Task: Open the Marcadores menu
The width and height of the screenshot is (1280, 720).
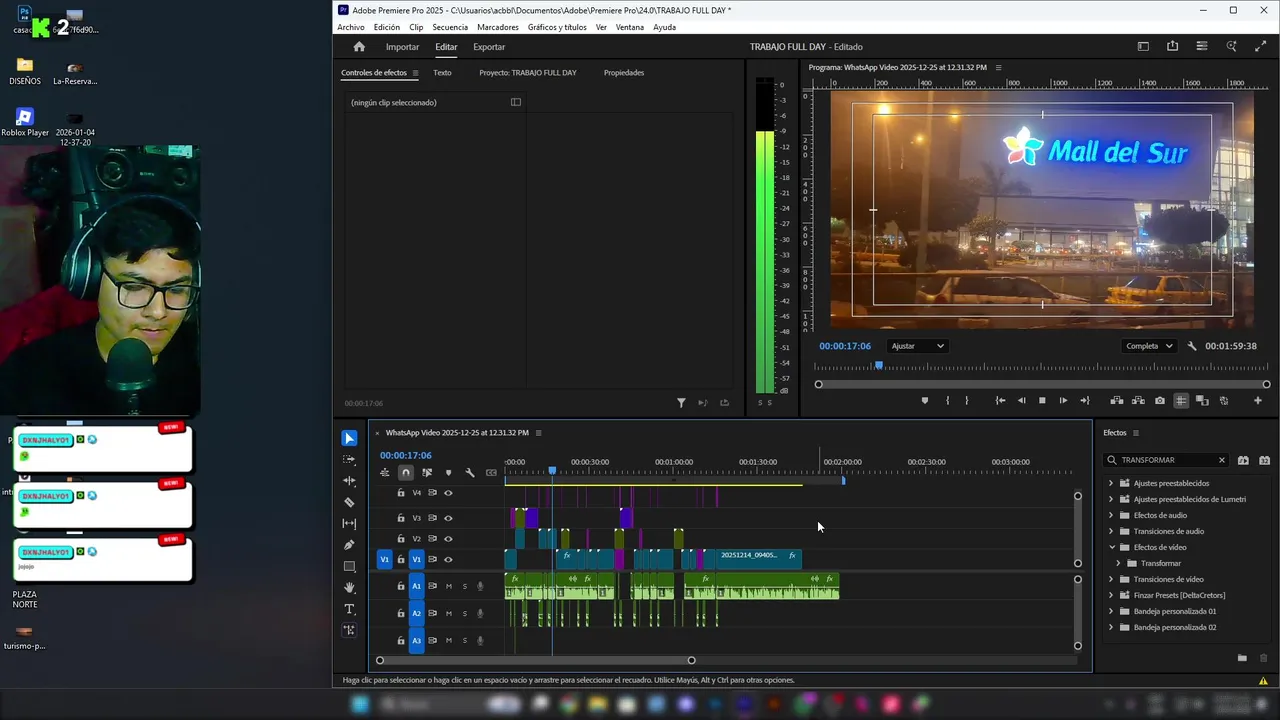Action: pyautogui.click(x=498, y=27)
